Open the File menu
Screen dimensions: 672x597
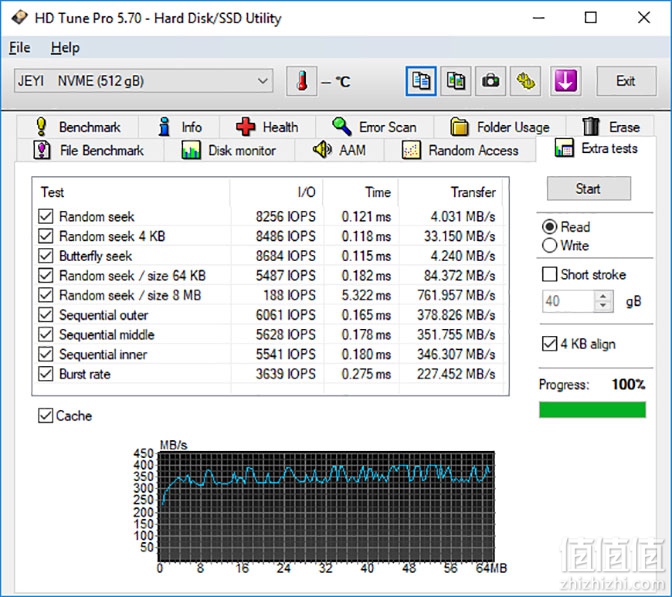click(20, 48)
